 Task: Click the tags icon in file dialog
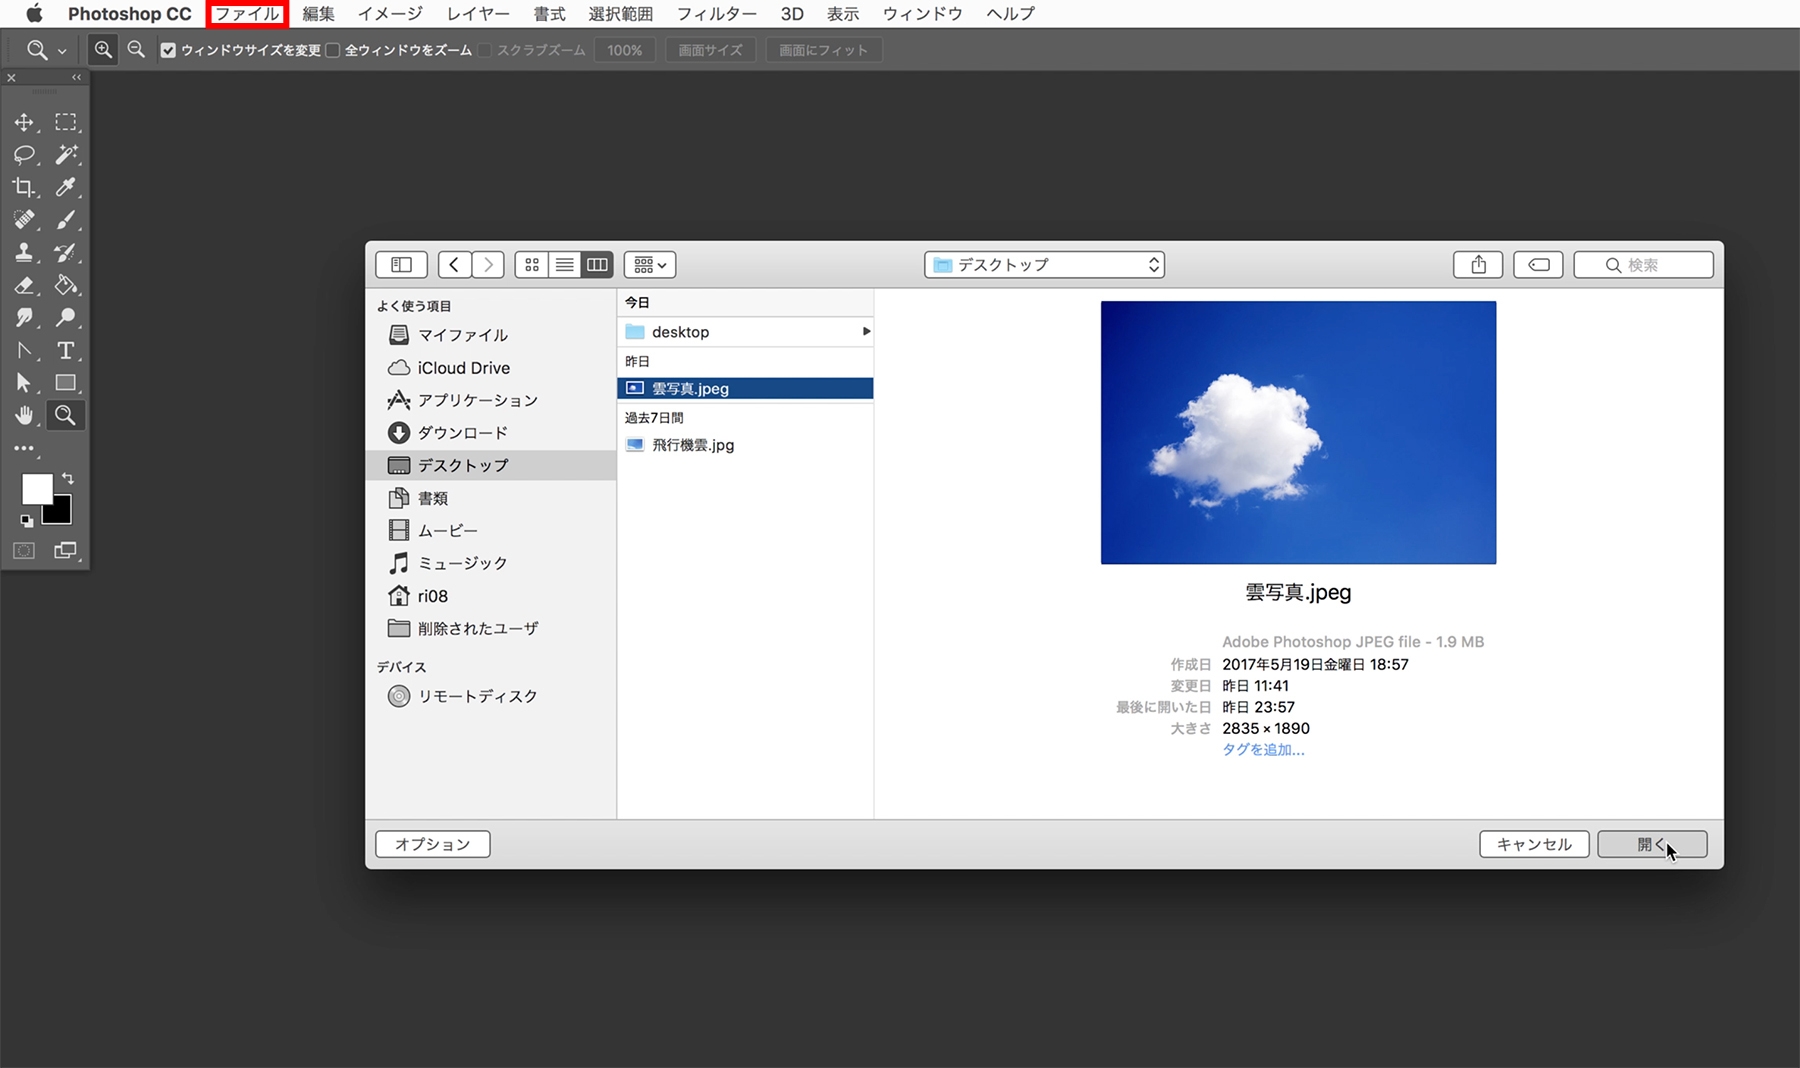(x=1538, y=265)
